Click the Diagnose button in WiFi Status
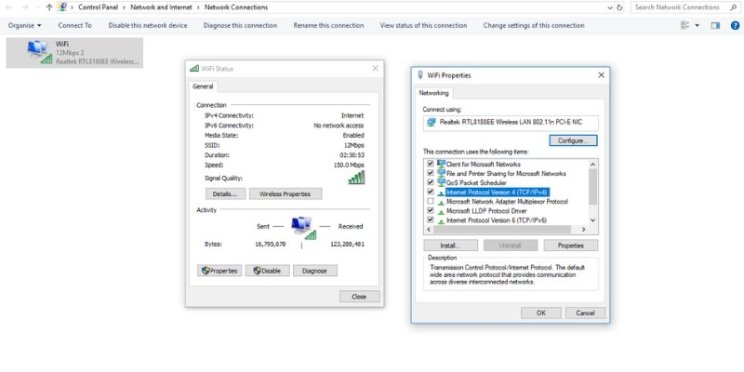Screen dimensions: 744x372 click(x=315, y=271)
